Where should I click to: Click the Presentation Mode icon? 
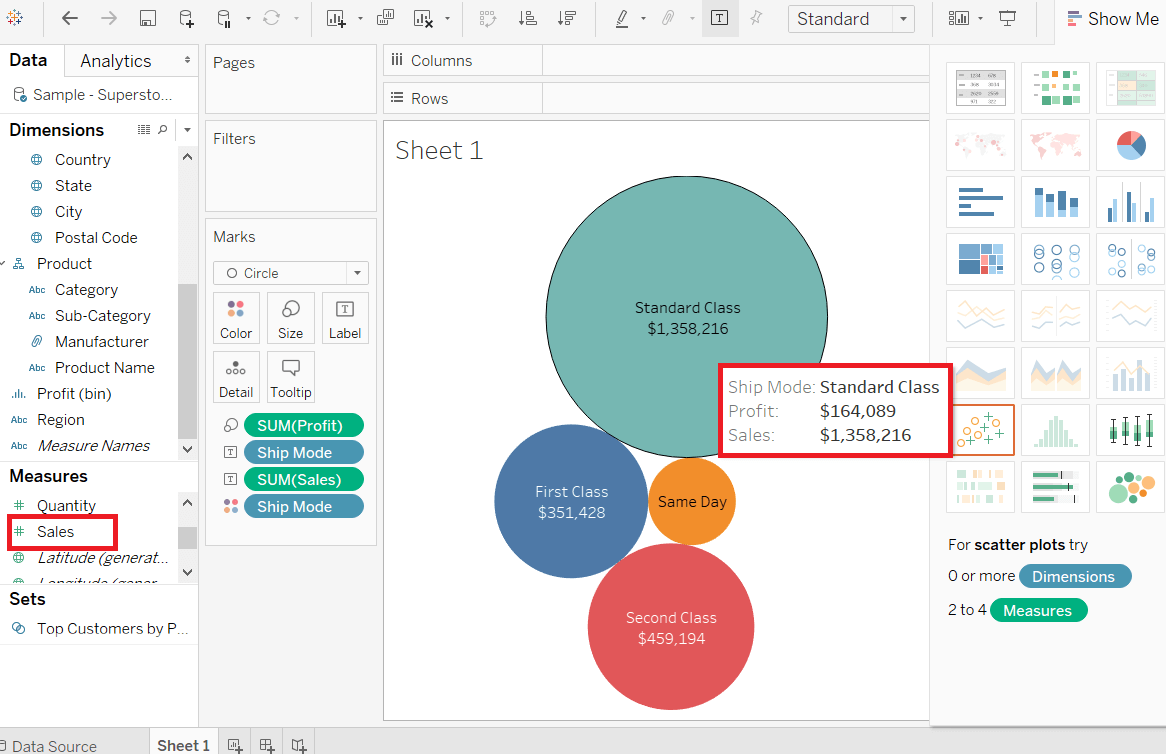1008,19
